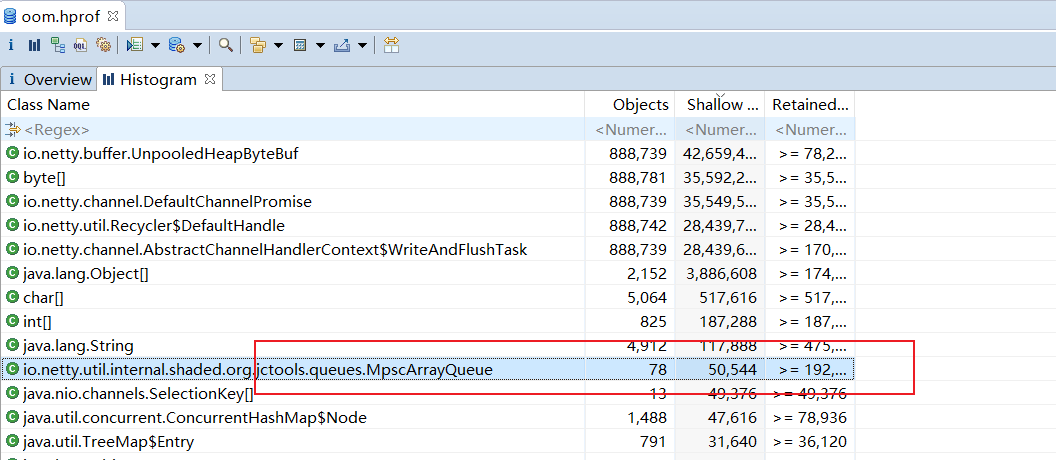
Task: Click the Run Expert System Test icon
Action: point(136,45)
